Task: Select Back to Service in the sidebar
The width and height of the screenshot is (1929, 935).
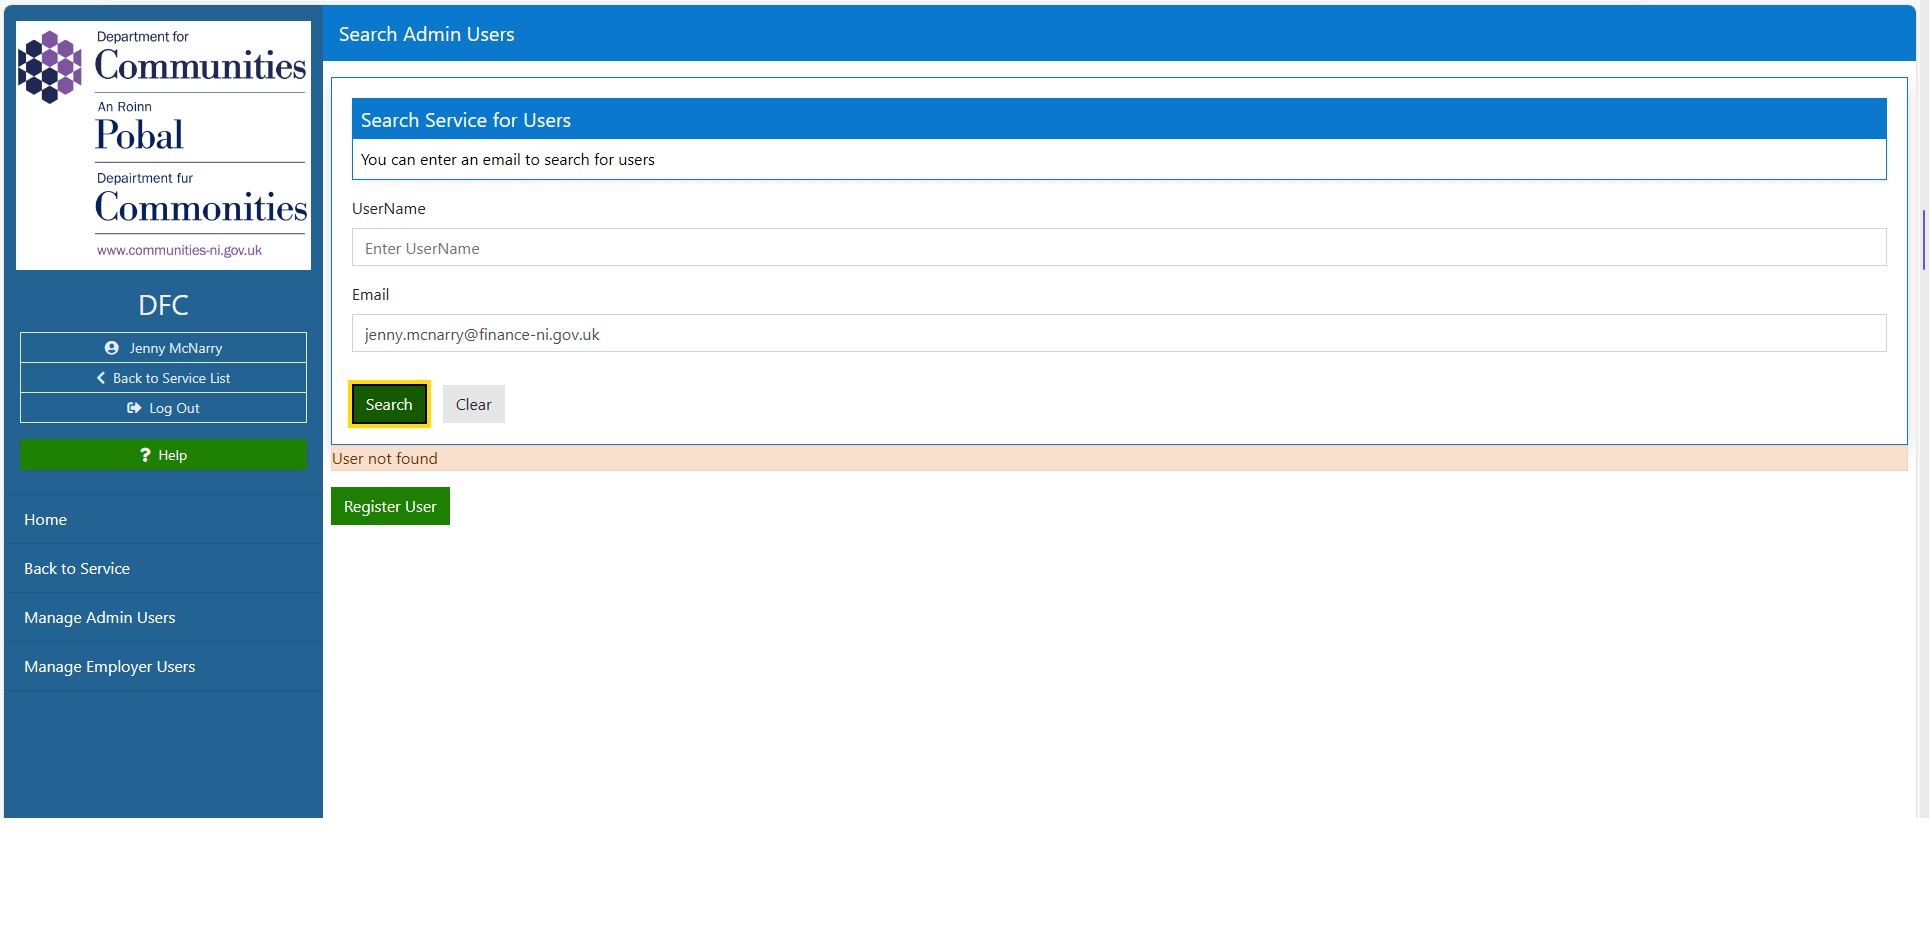Action: [x=77, y=569]
